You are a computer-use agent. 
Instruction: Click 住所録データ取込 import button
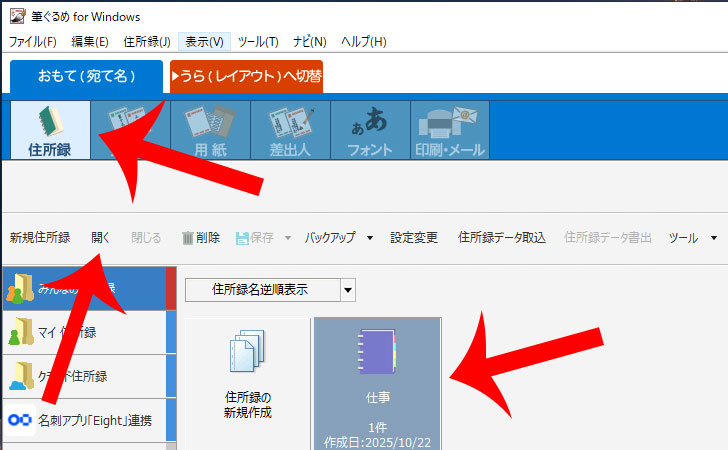502,238
